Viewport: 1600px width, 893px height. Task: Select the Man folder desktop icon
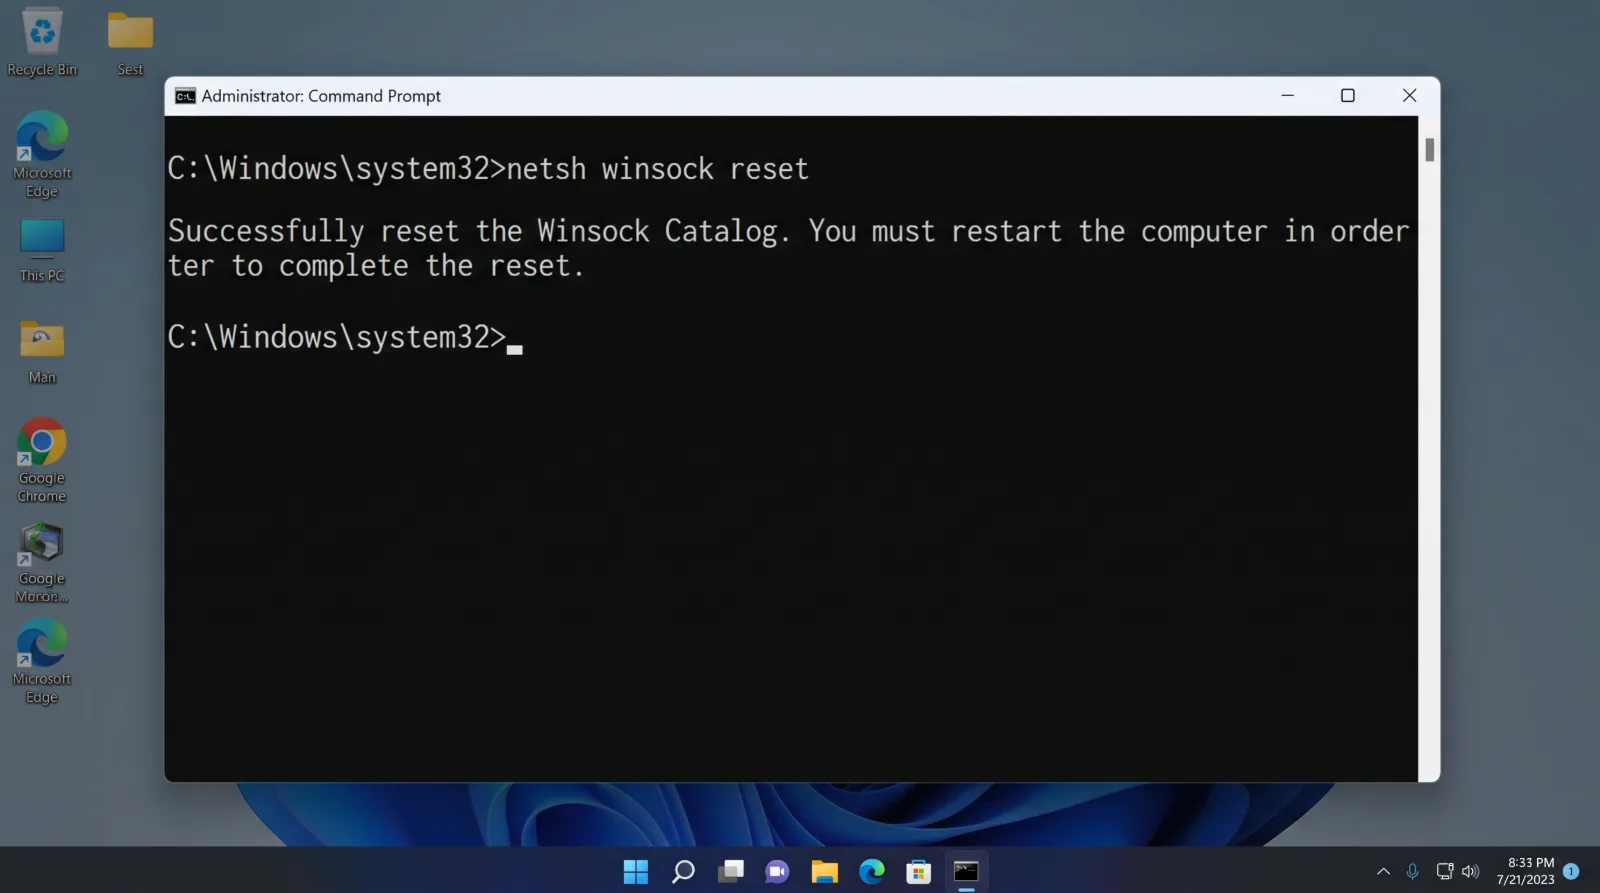[x=42, y=352]
